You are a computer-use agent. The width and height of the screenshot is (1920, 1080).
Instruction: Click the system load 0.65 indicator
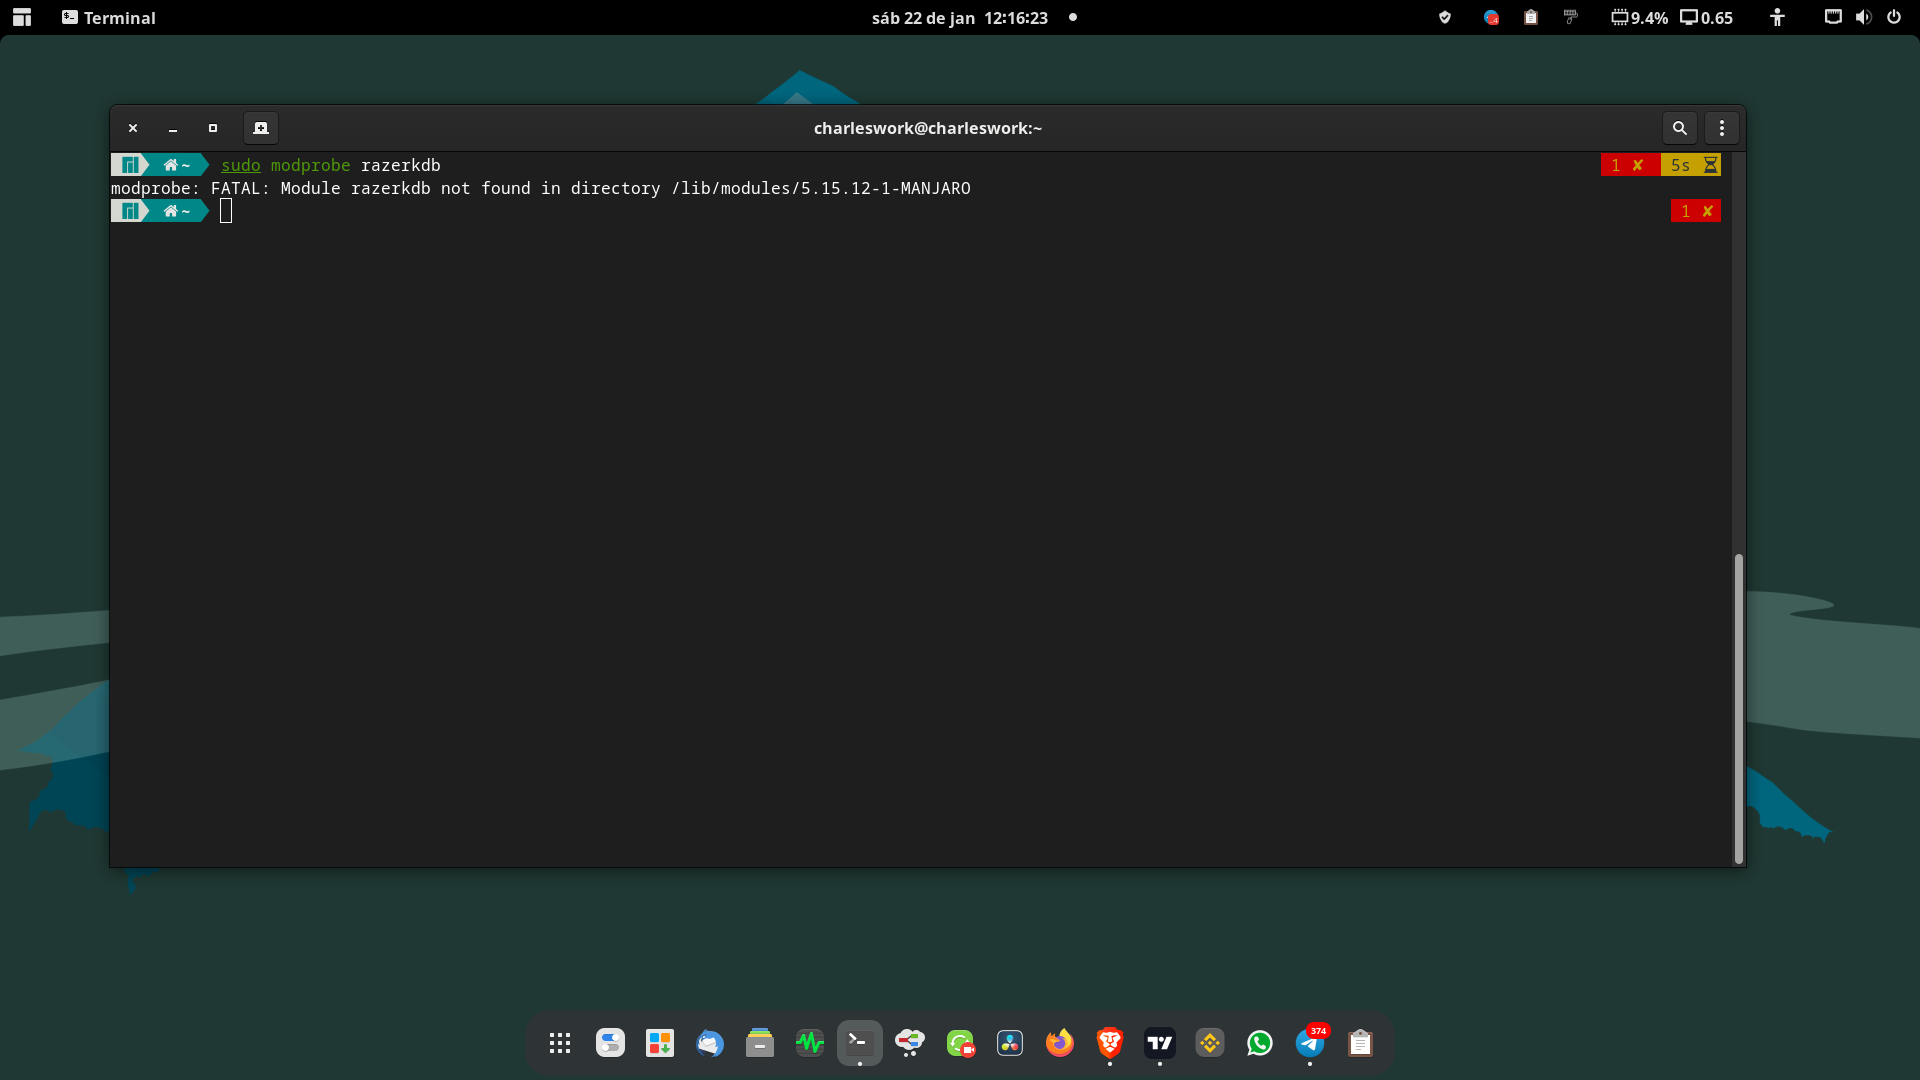coord(1707,17)
